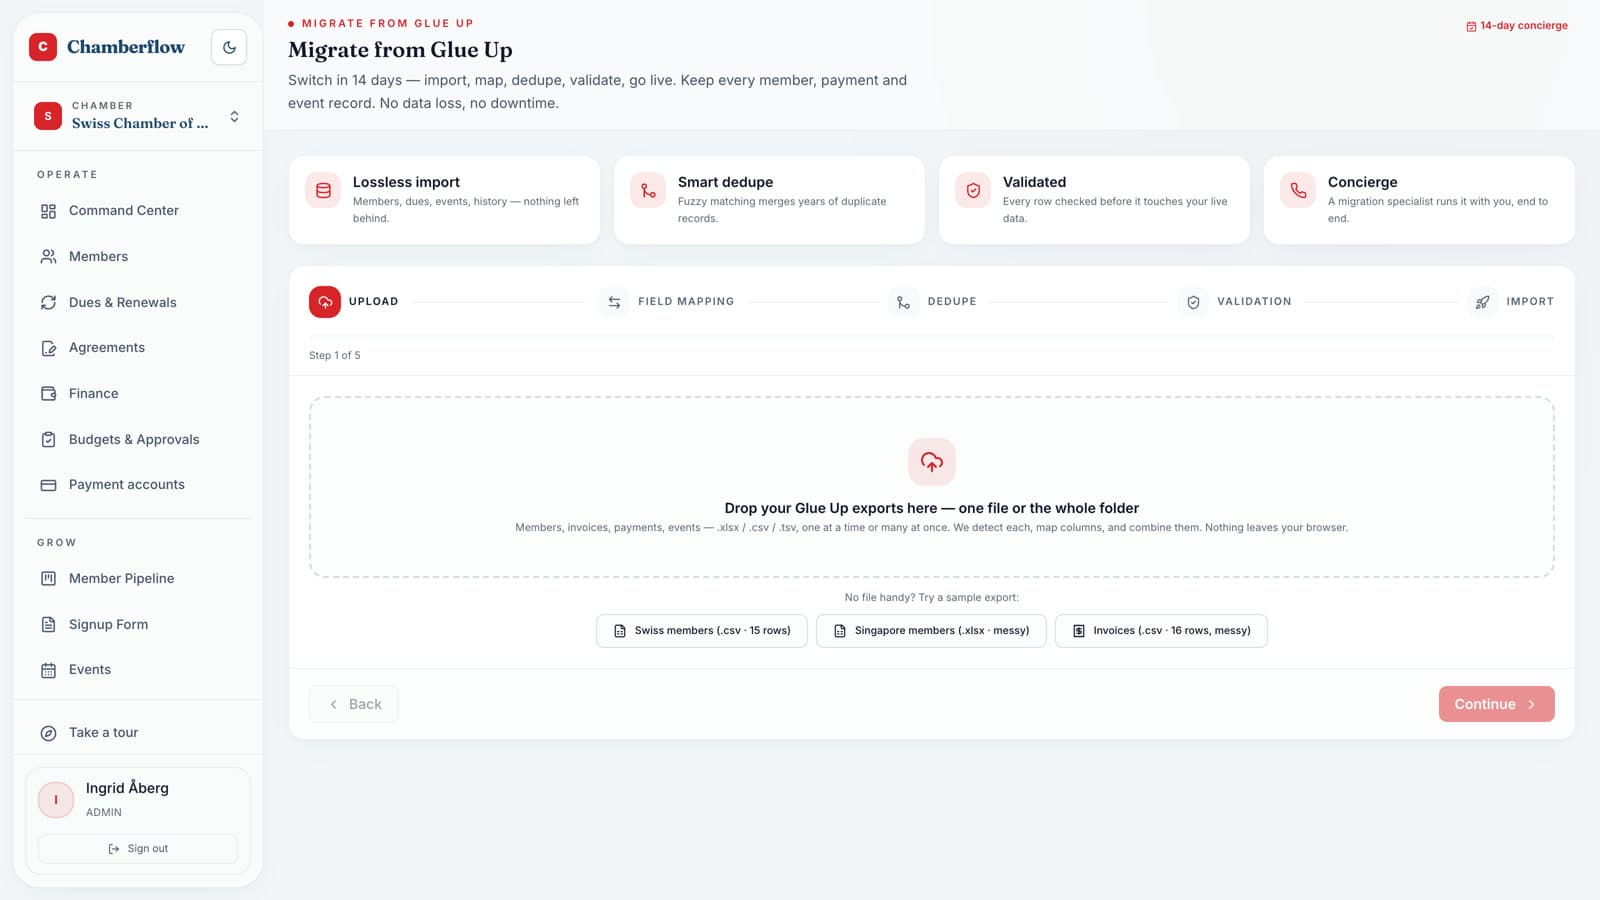Click the Smart dedupe merge icon

point(648,190)
